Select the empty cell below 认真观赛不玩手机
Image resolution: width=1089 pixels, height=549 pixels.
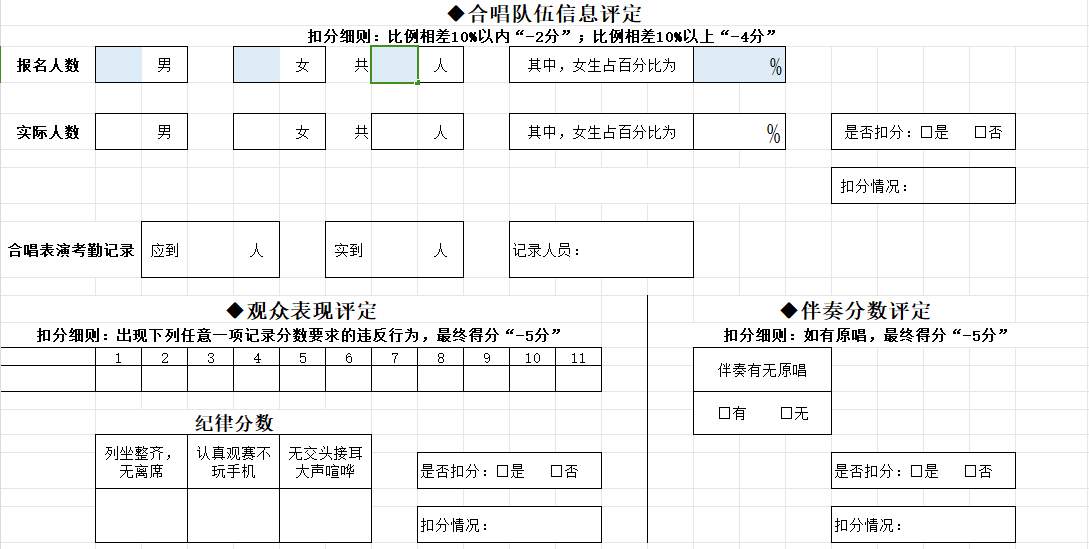click(x=233, y=515)
